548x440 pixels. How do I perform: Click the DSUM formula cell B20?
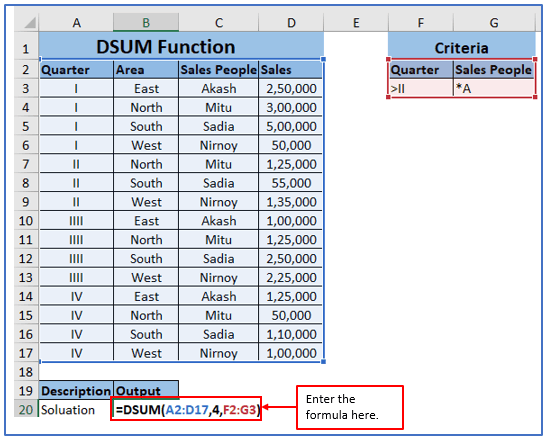click(186, 409)
